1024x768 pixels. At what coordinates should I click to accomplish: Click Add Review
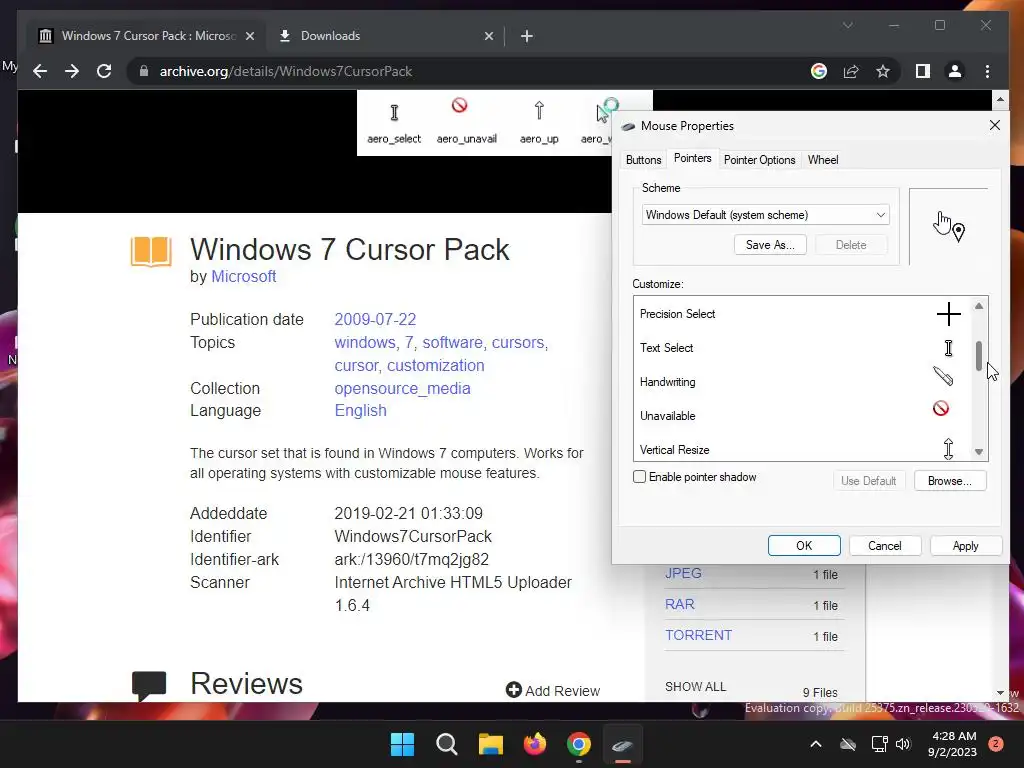coord(553,690)
